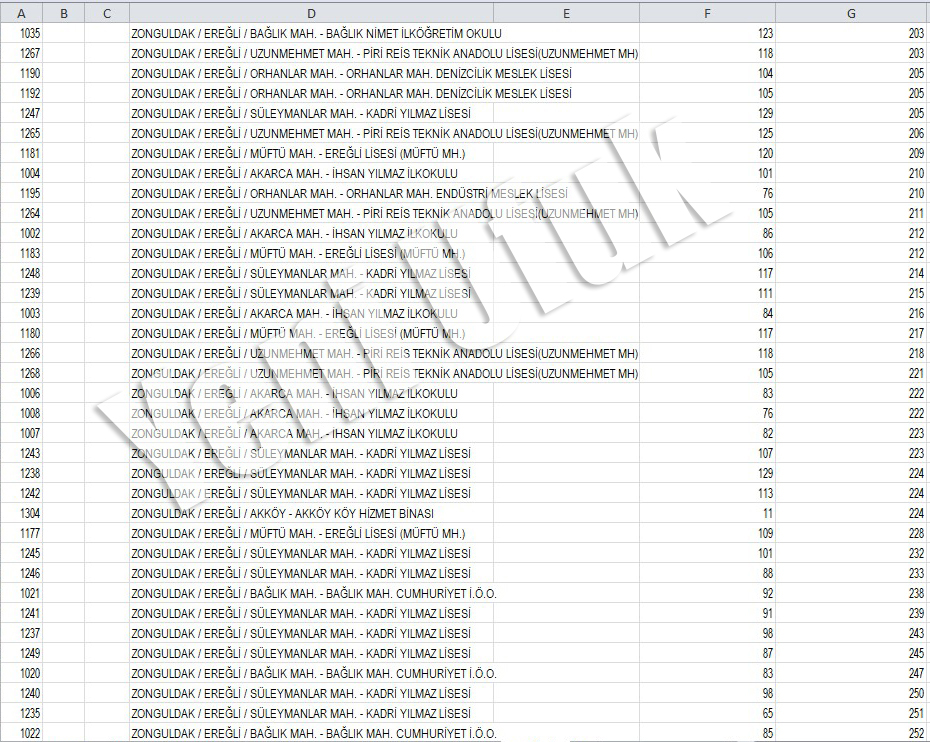Select the column F header
930x742 pixels.
[707, 13]
